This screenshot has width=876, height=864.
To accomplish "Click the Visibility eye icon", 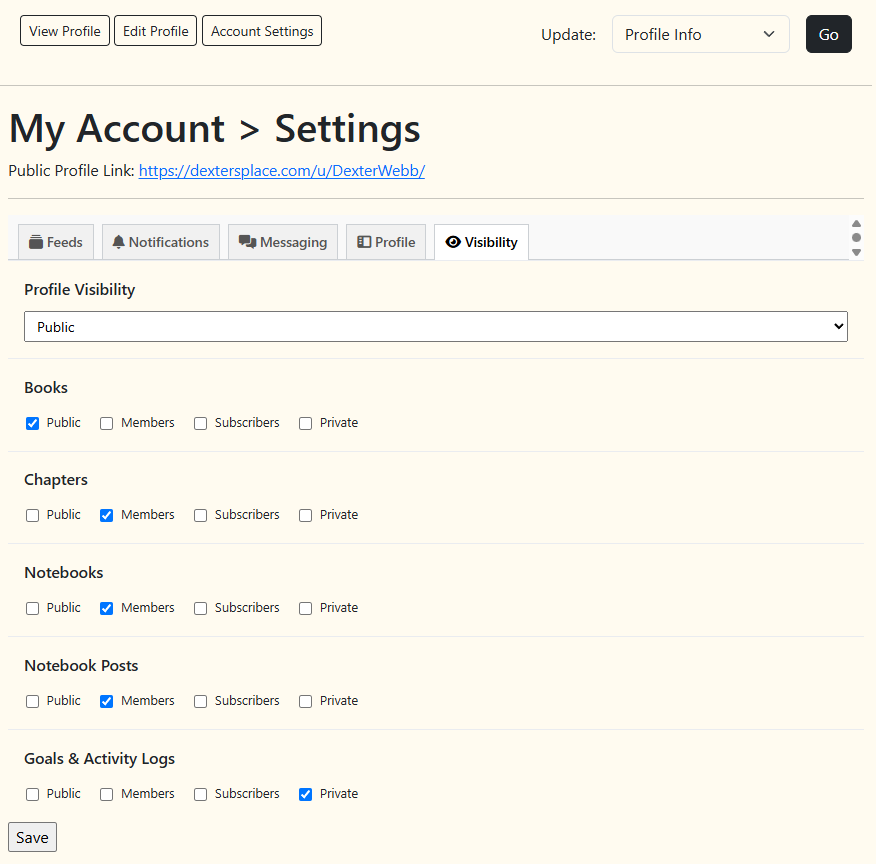I will click(x=453, y=242).
